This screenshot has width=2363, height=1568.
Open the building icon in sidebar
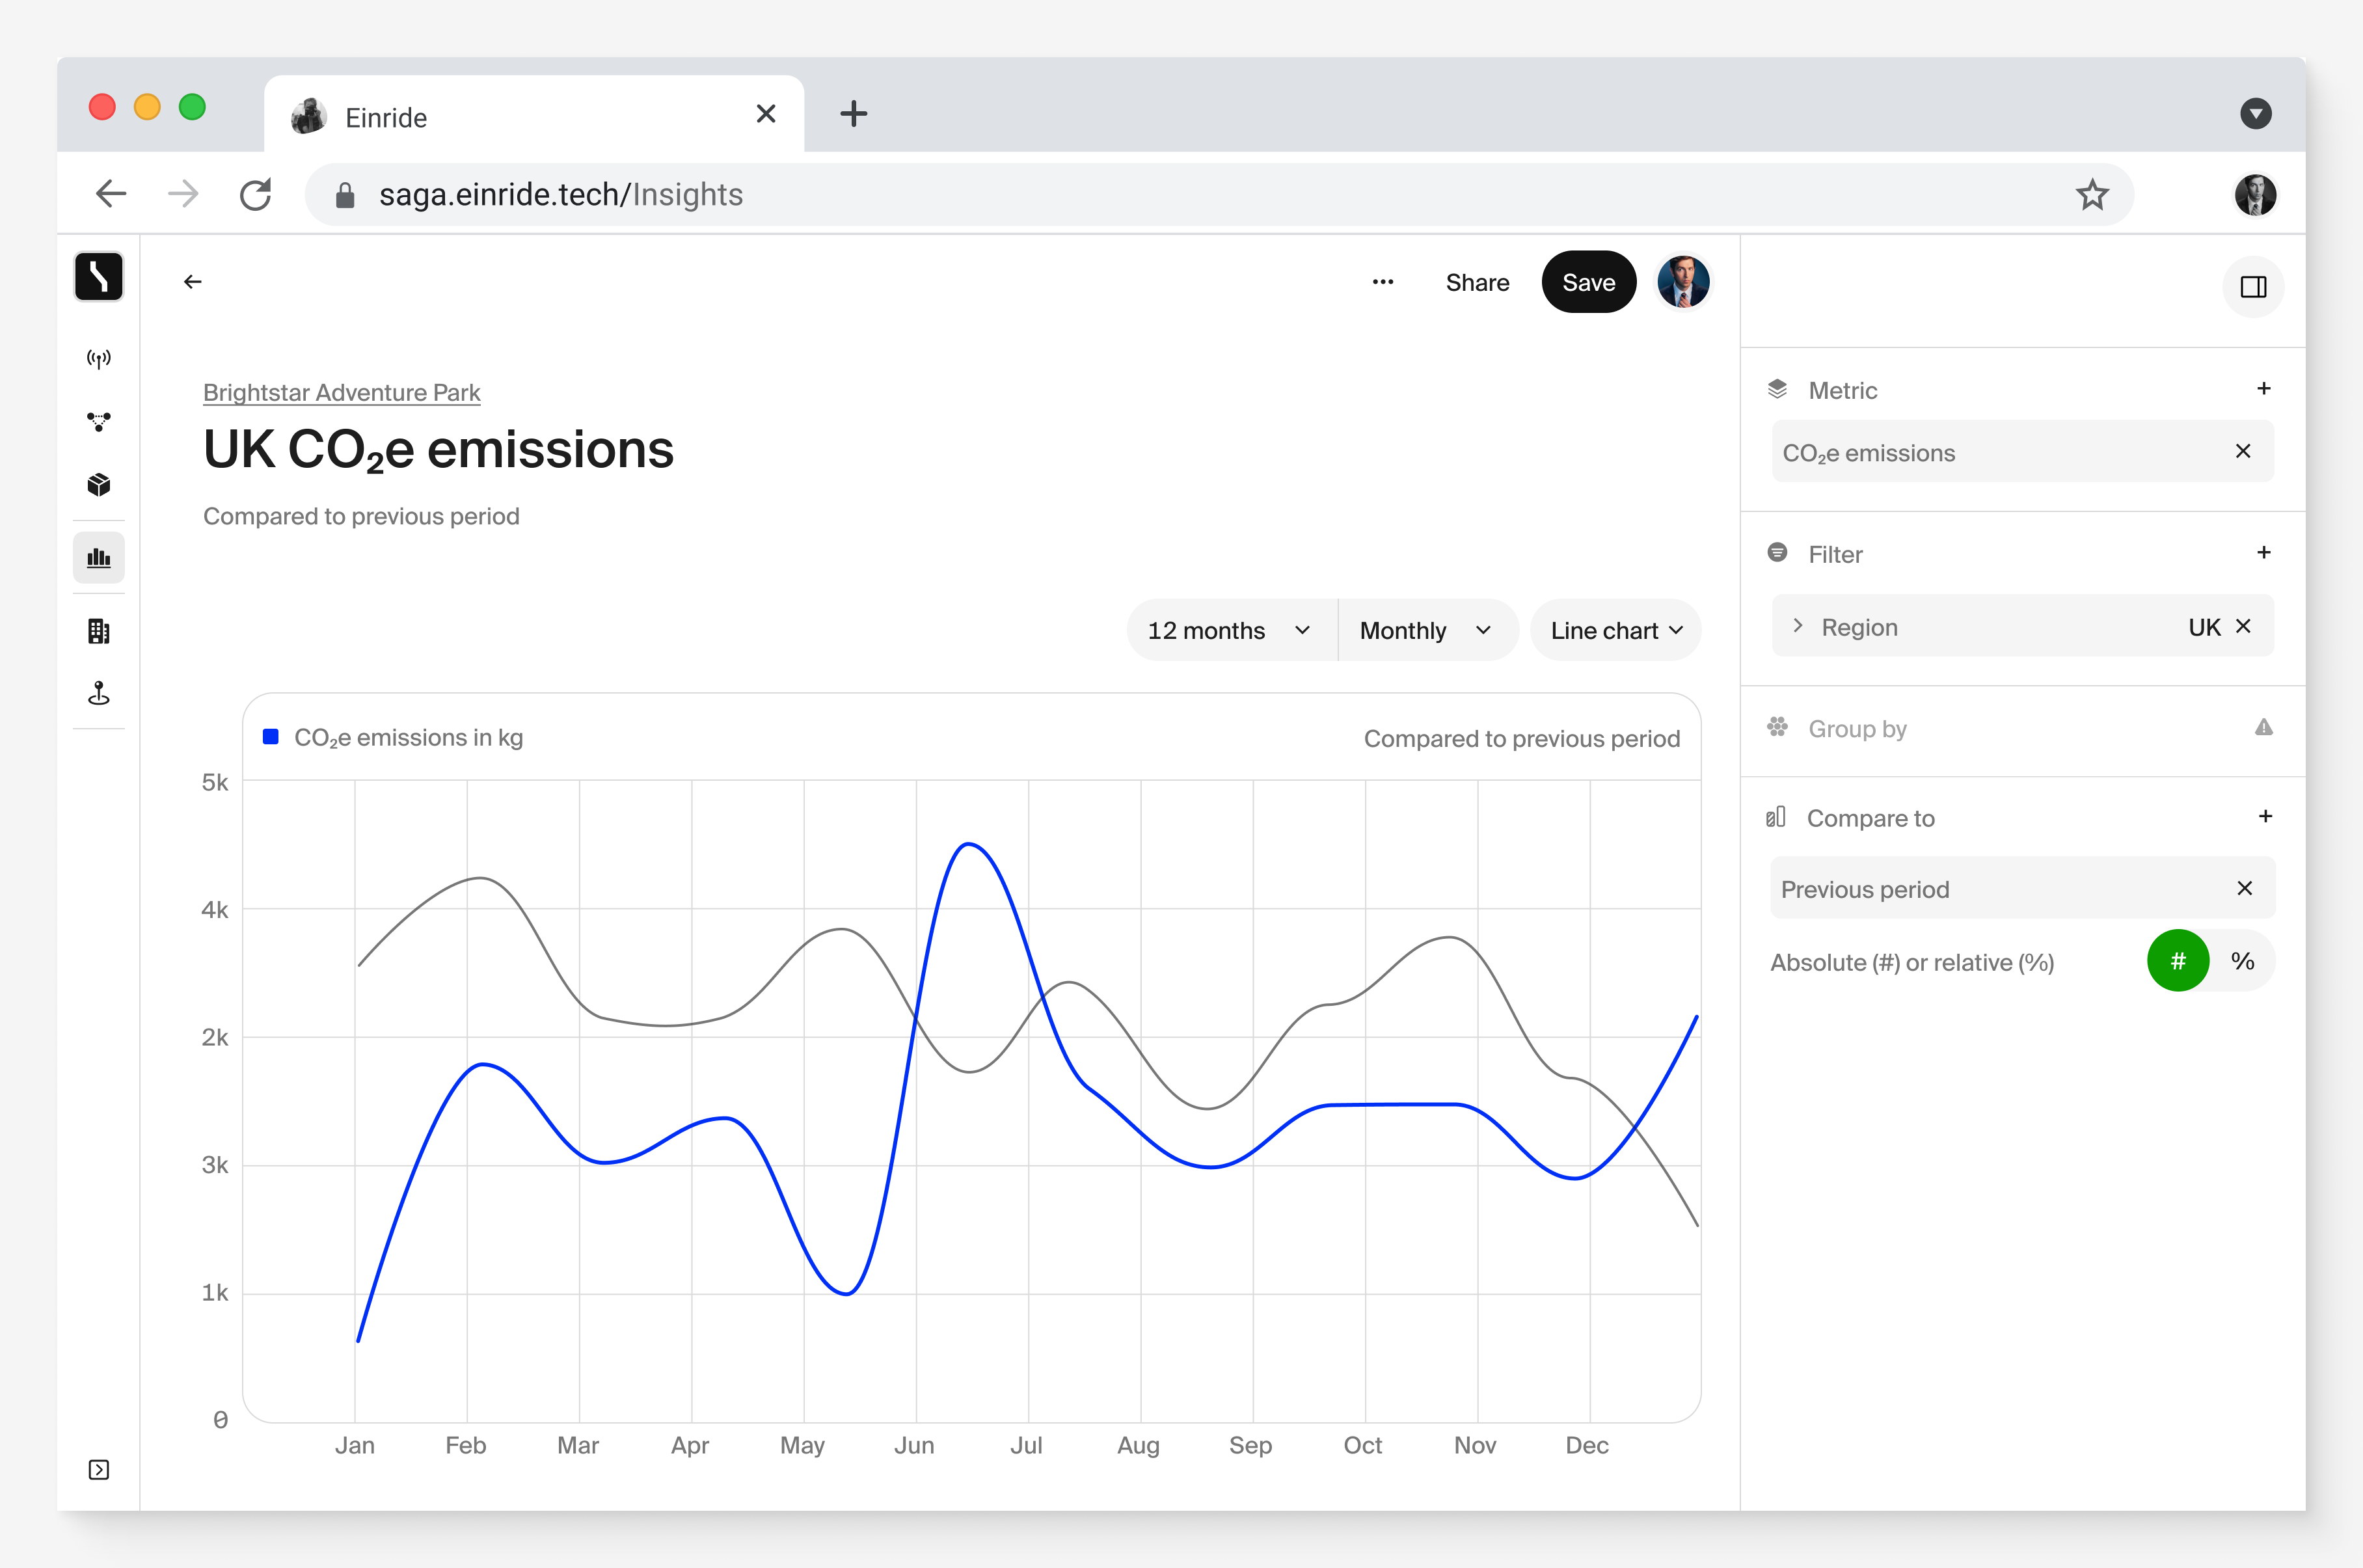(98, 631)
